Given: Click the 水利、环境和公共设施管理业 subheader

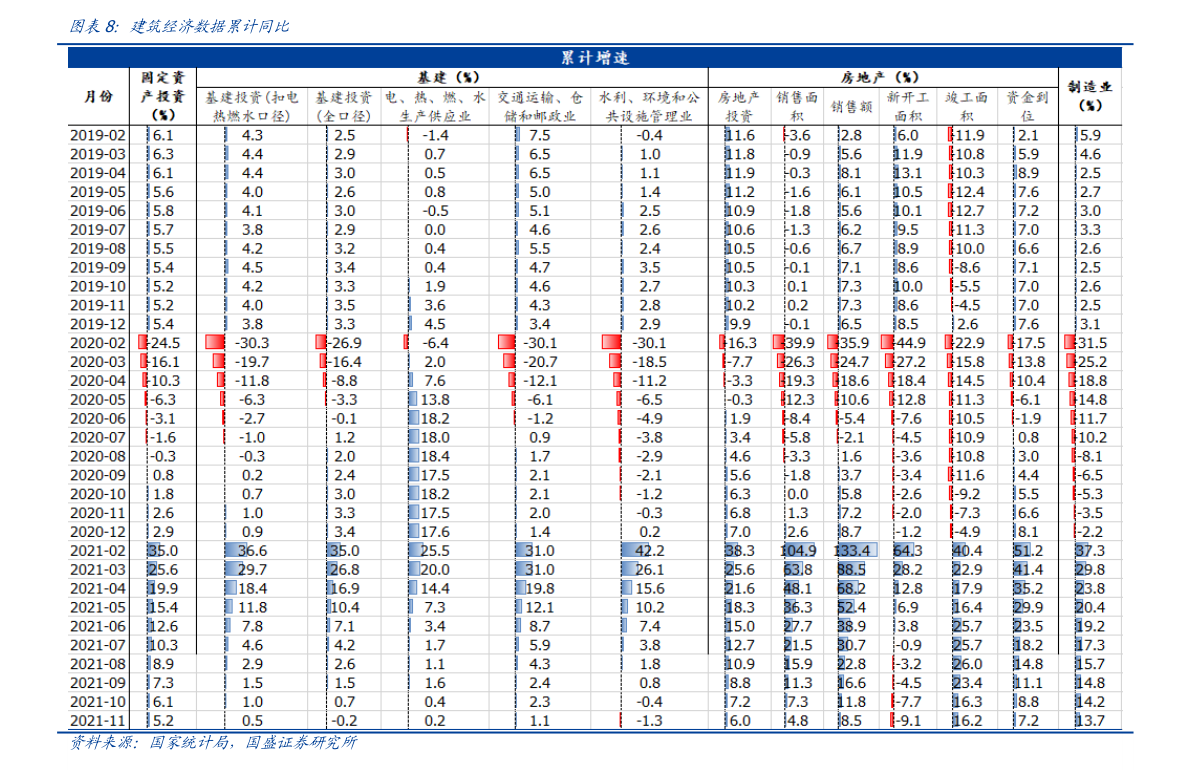Looking at the screenshot, I should click(648, 106).
